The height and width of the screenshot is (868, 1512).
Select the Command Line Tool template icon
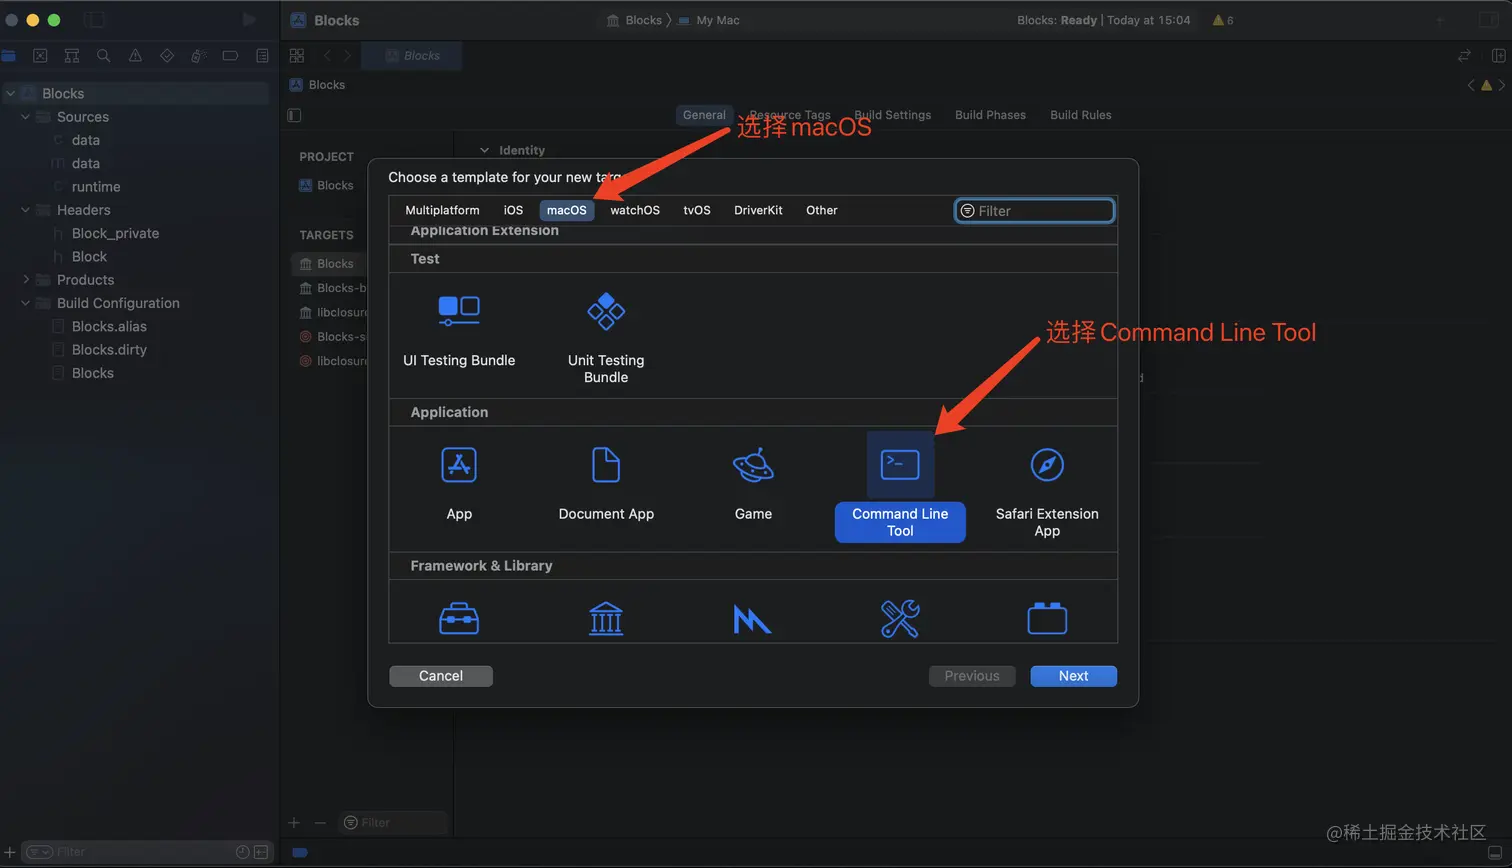tap(900, 465)
